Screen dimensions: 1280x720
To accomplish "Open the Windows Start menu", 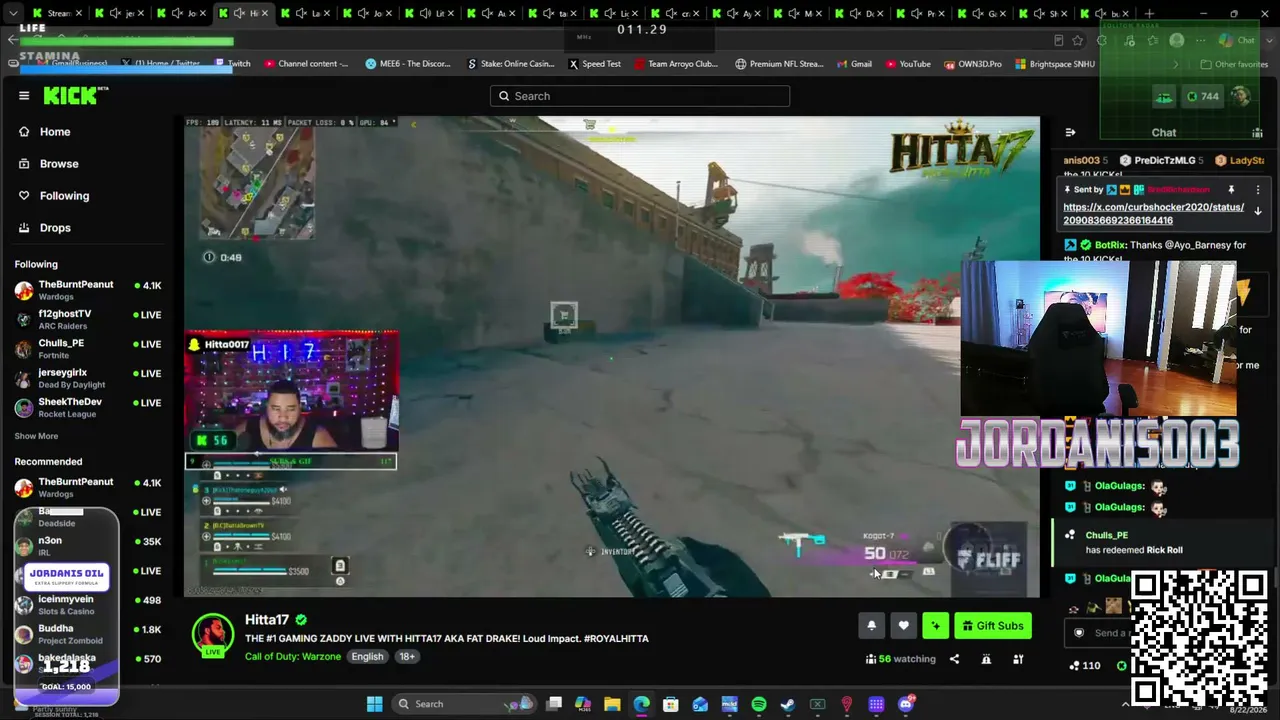I will [374, 704].
